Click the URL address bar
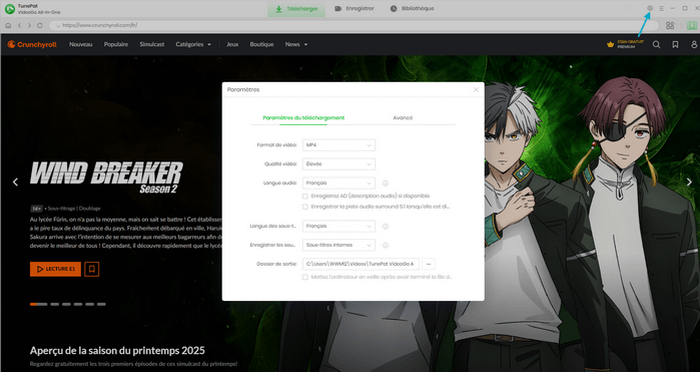Screen dimensions: 700x372 [354, 25]
